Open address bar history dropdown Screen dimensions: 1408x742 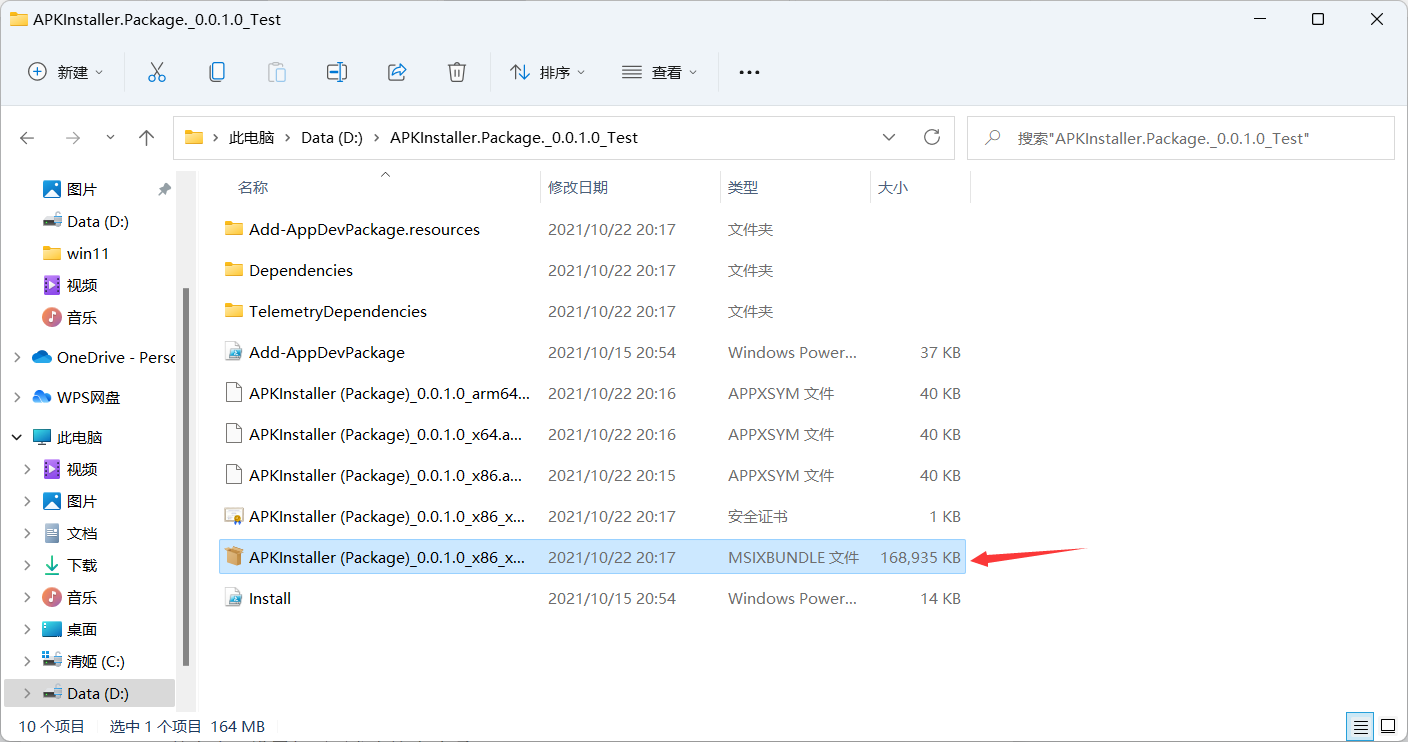[x=889, y=137]
